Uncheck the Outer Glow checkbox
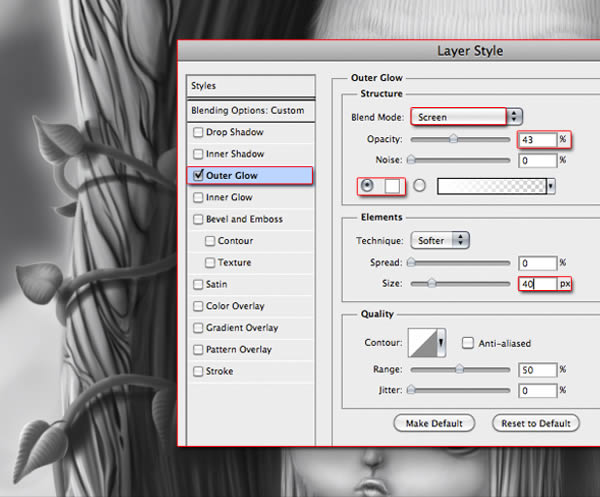Viewport: 600px width, 497px height. [x=198, y=176]
